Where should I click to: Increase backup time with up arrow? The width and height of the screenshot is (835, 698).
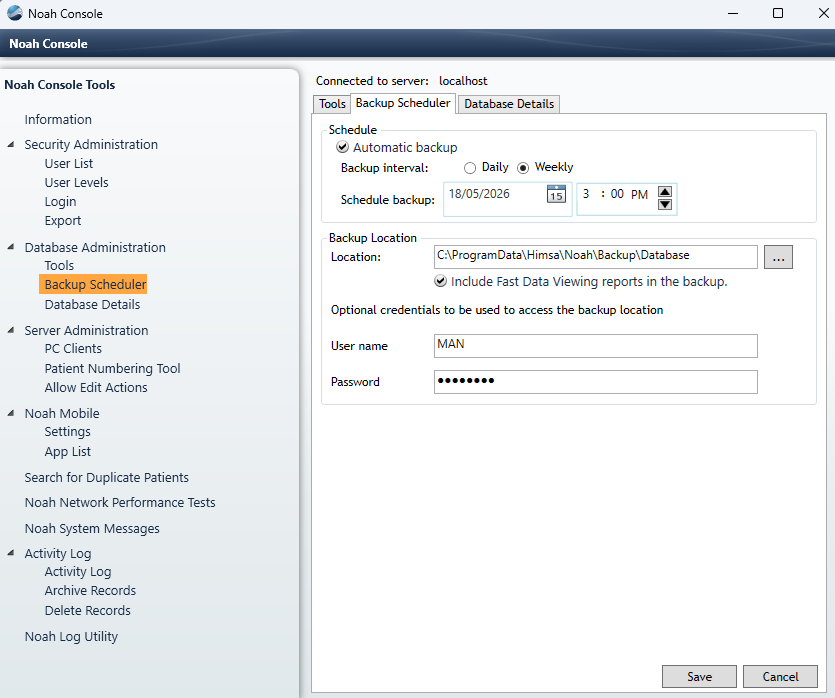point(665,192)
